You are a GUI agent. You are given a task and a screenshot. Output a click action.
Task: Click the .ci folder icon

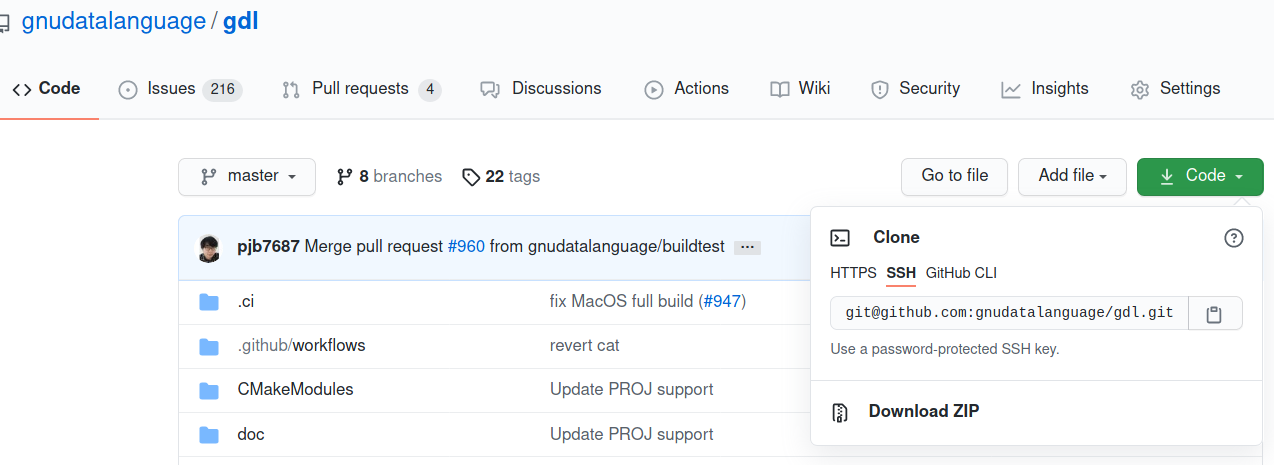pyautogui.click(x=209, y=302)
